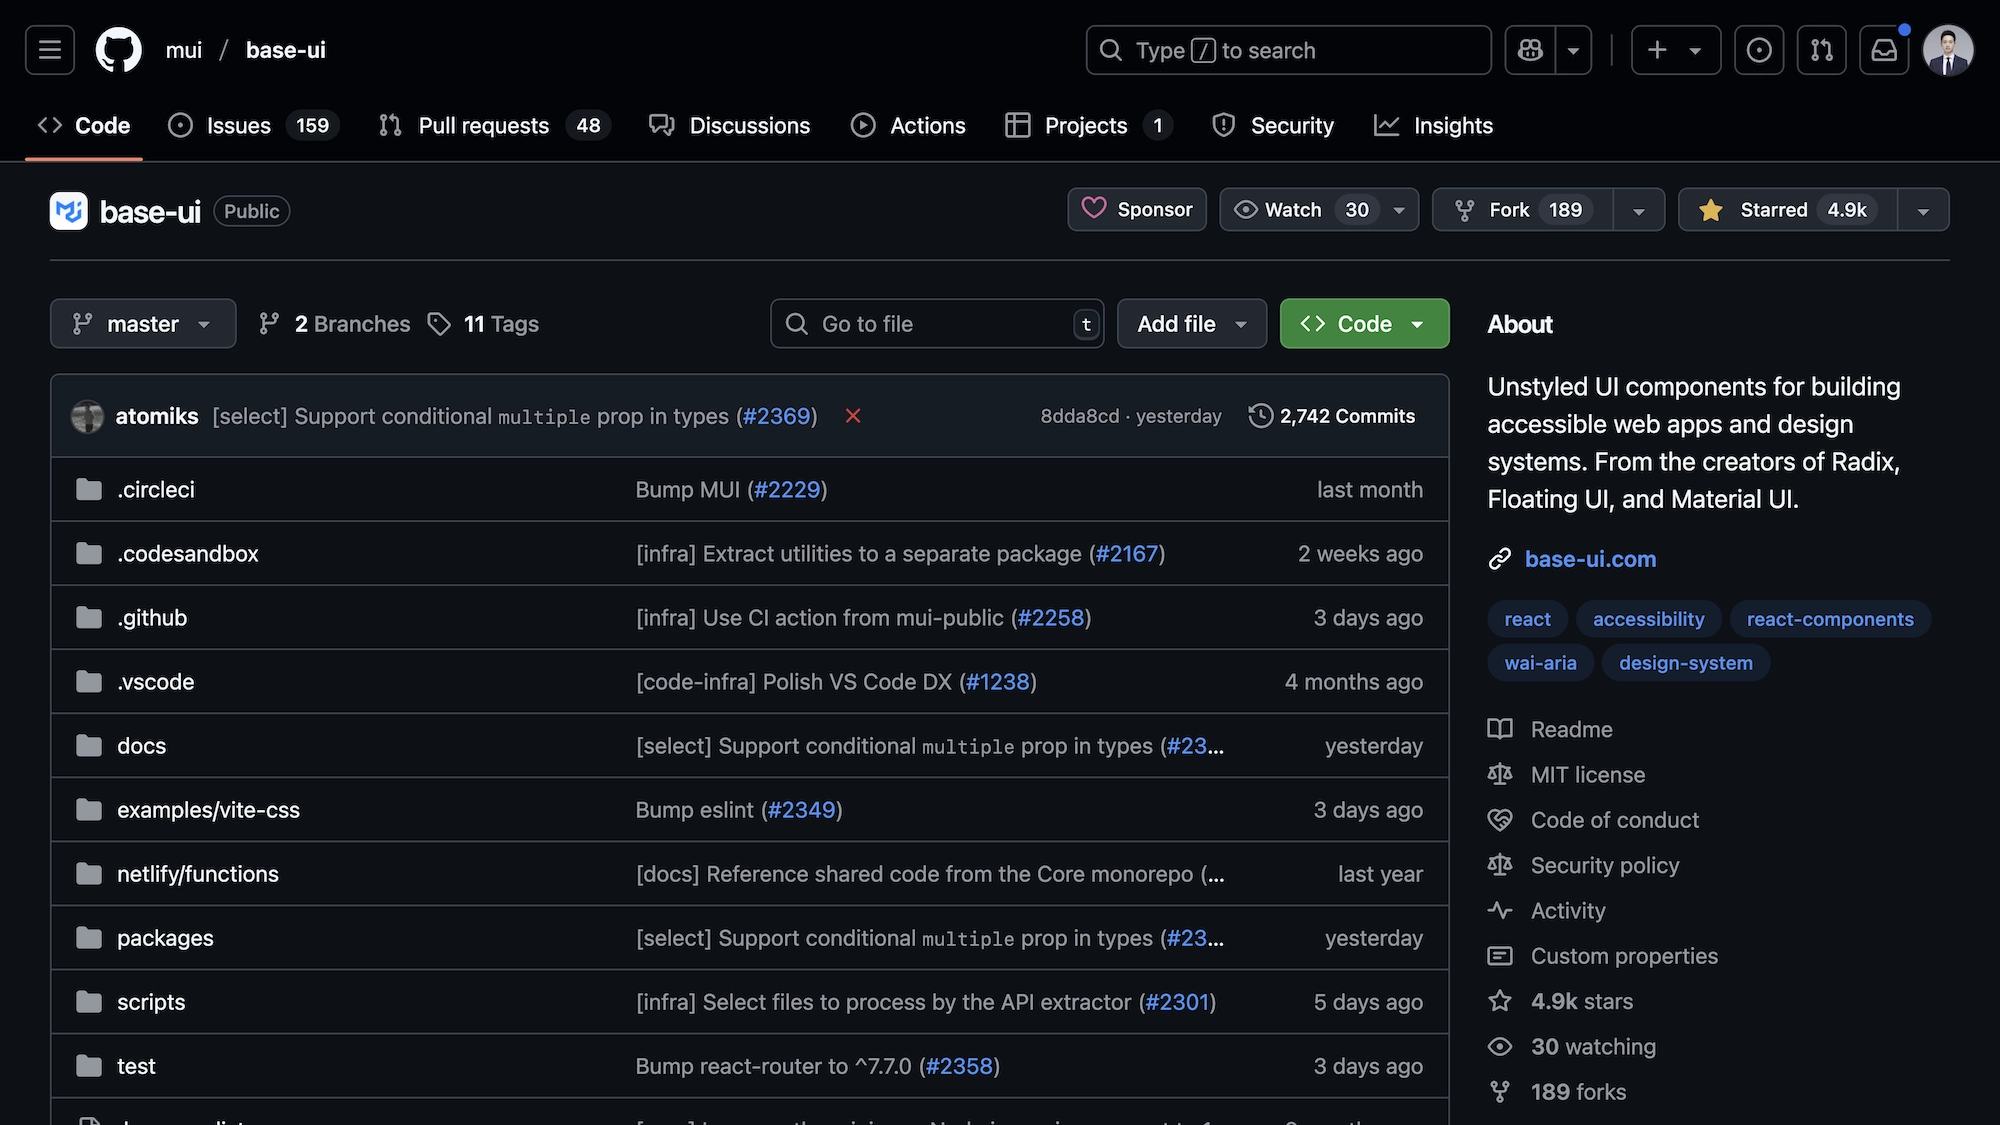This screenshot has width=2000, height=1125.
Task: Open the atomiks avatar
Action: (88, 416)
